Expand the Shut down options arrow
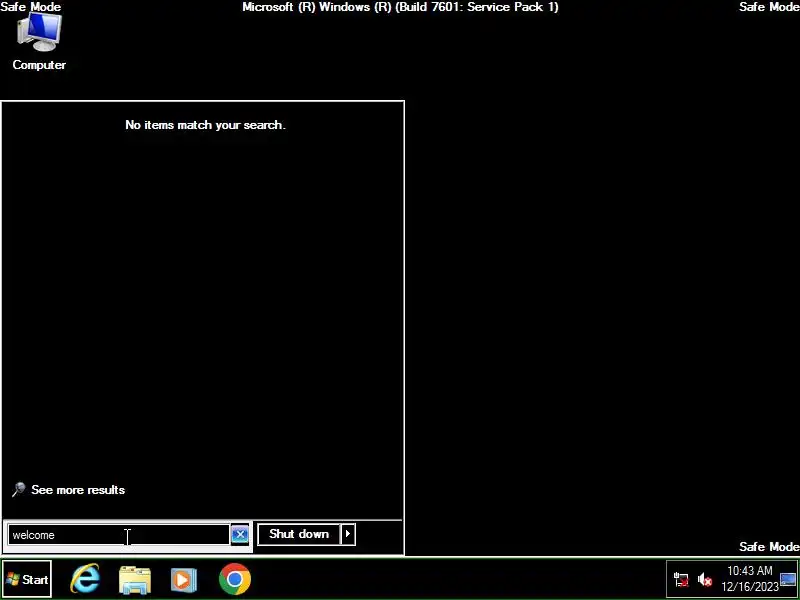800x600 pixels. [348, 534]
